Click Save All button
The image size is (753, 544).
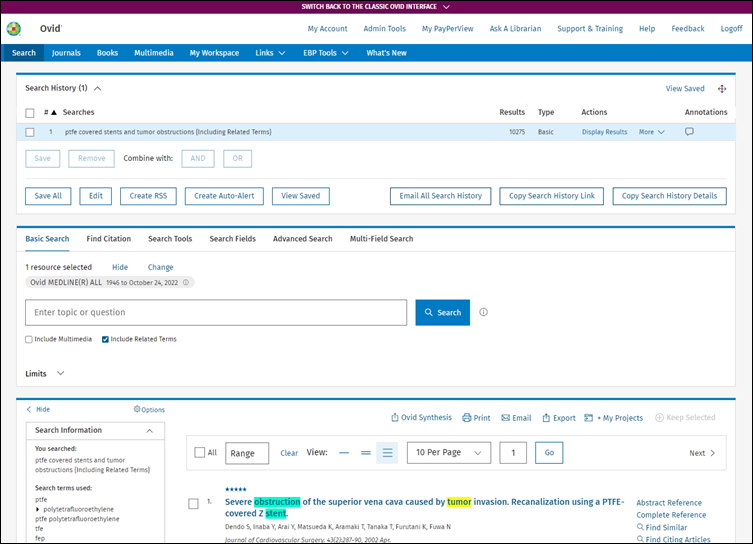pos(48,196)
